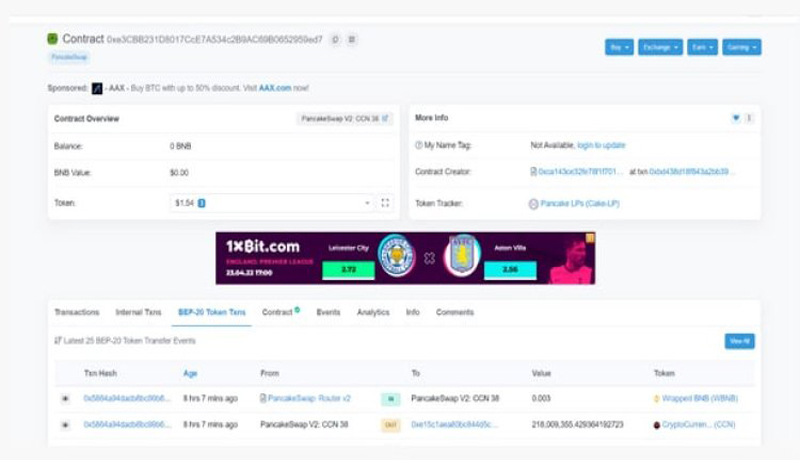This screenshot has height=460, width=800.
Task: Click the 0.003 value cell
Action: pyautogui.click(x=541, y=398)
